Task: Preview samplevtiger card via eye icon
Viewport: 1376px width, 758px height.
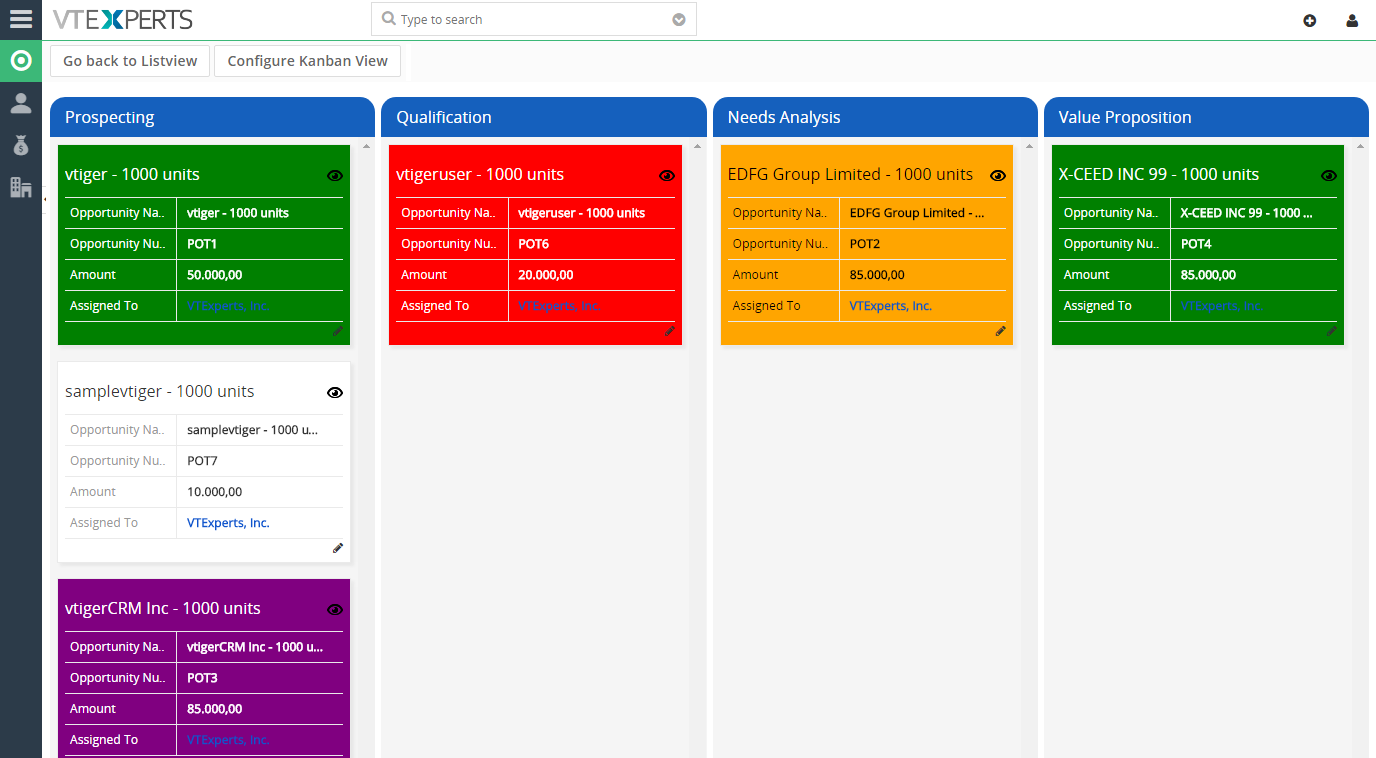Action: (x=335, y=392)
